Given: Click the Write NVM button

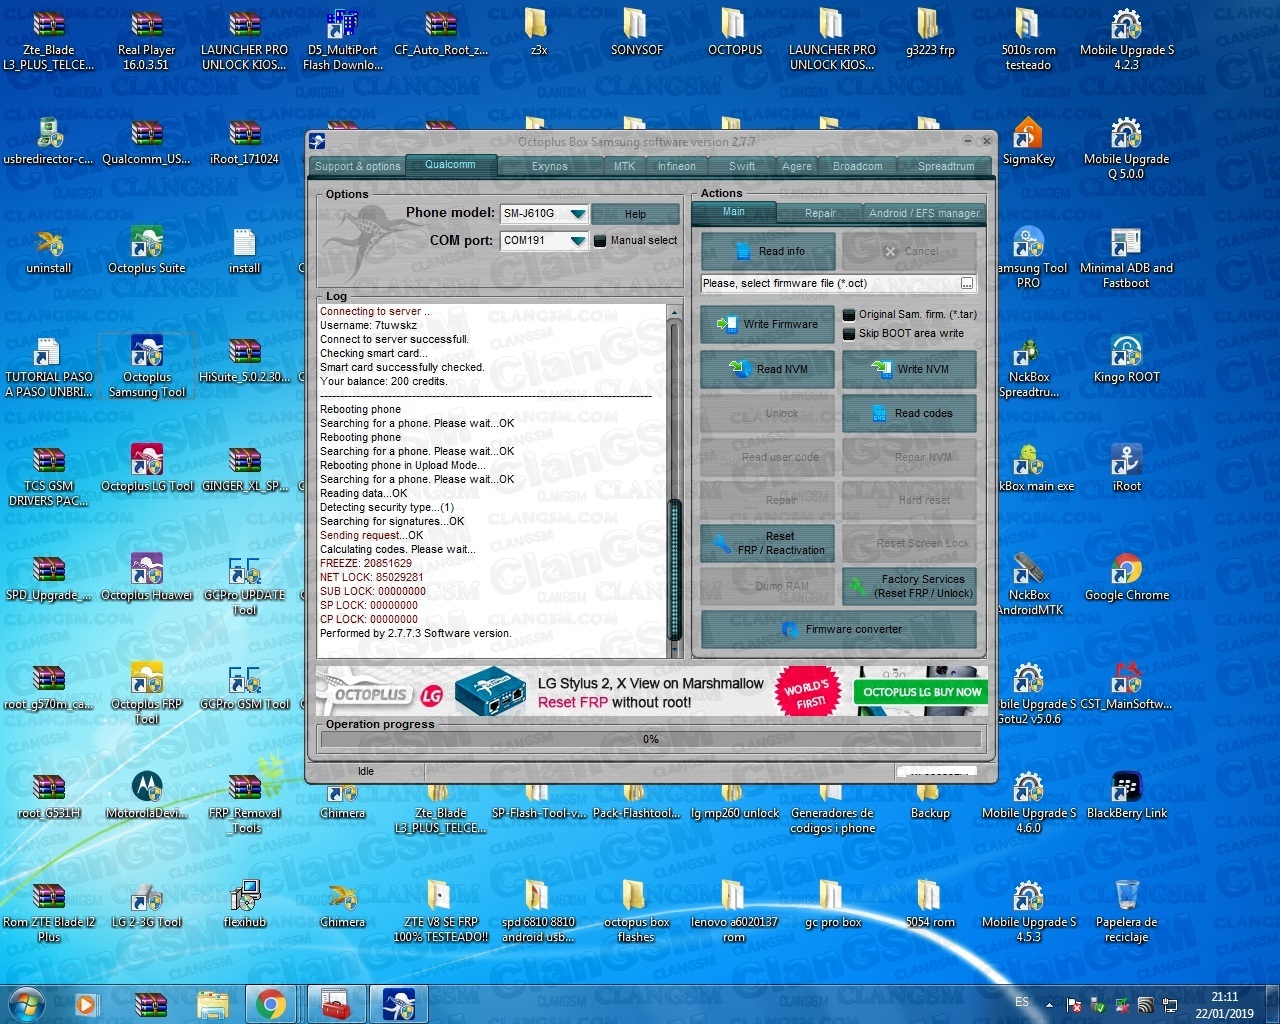Looking at the screenshot, I should click(x=909, y=370).
